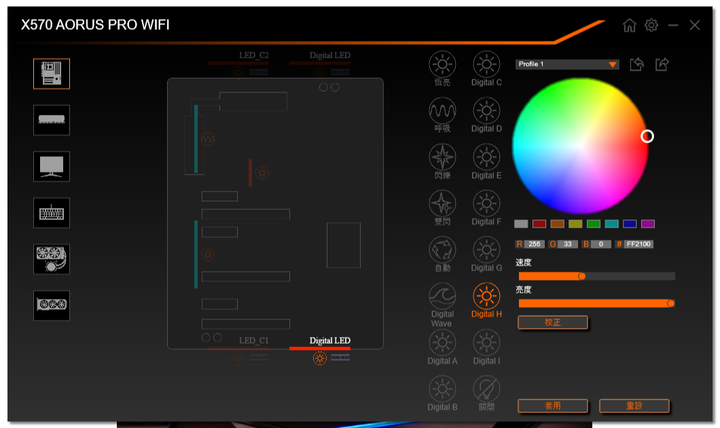
Task: Click the 校正 calibrate button
Action: tap(553, 322)
